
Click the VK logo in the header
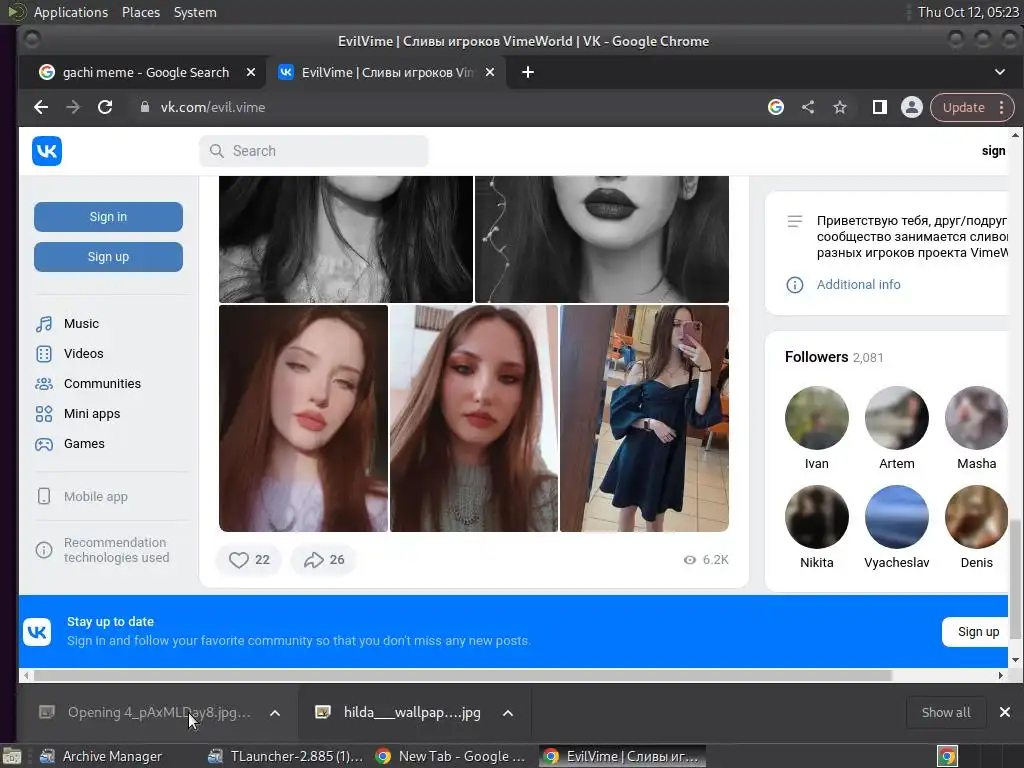(47, 151)
